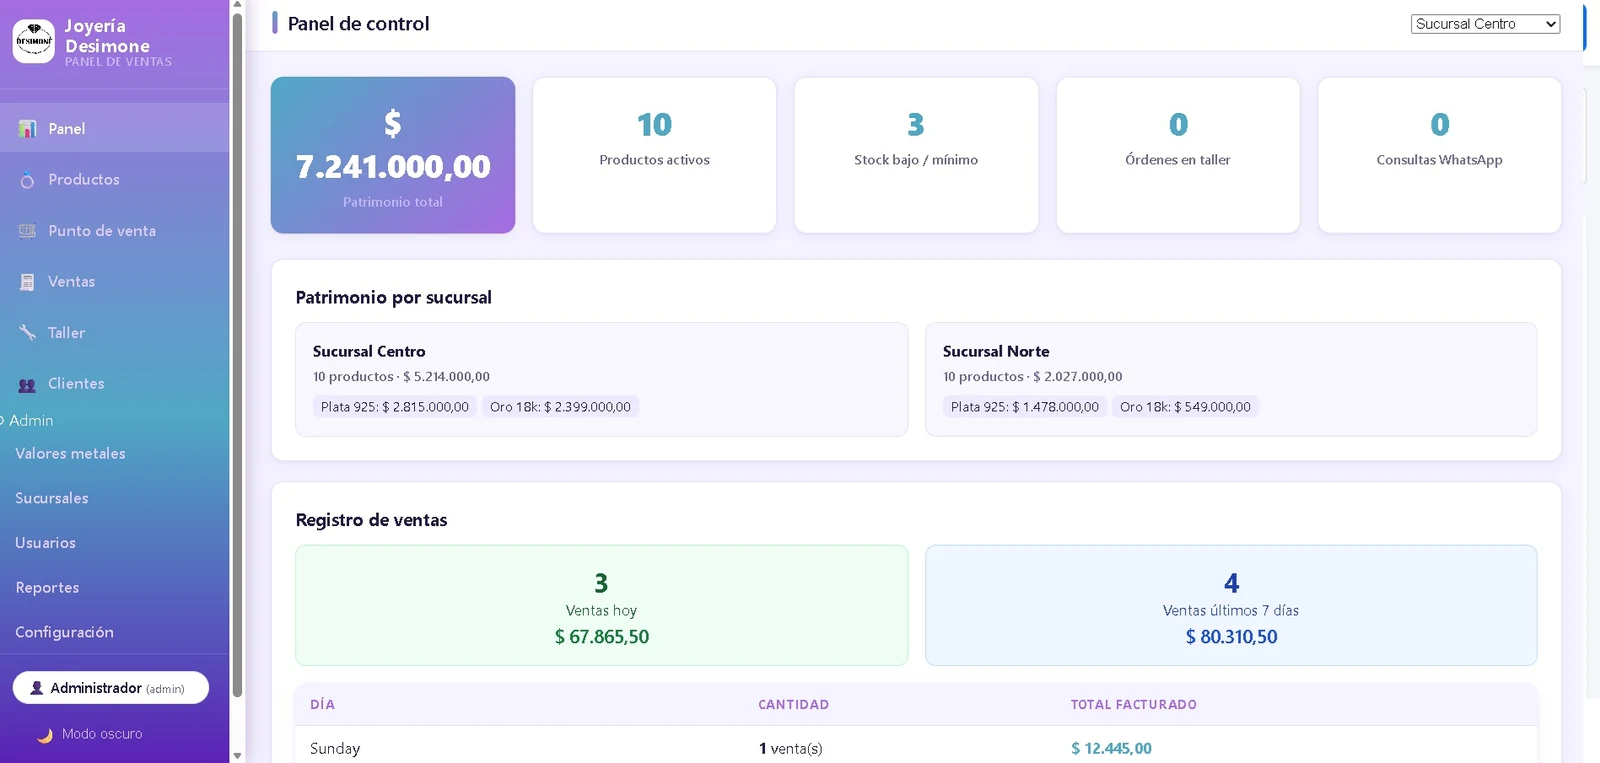Navigate to Ventas in sidebar

click(x=115, y=282)
